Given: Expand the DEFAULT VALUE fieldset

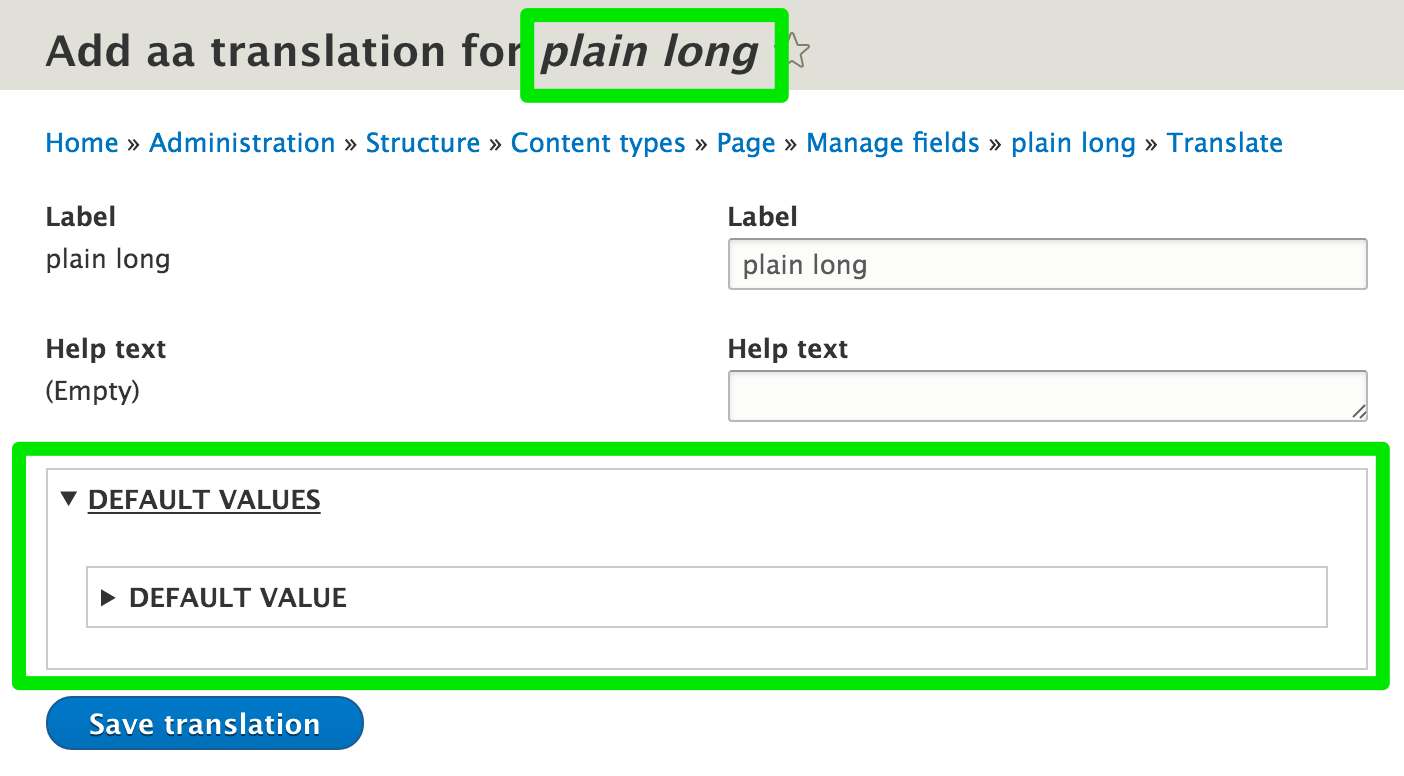Looking at the screenshot, I should (237, 597).
